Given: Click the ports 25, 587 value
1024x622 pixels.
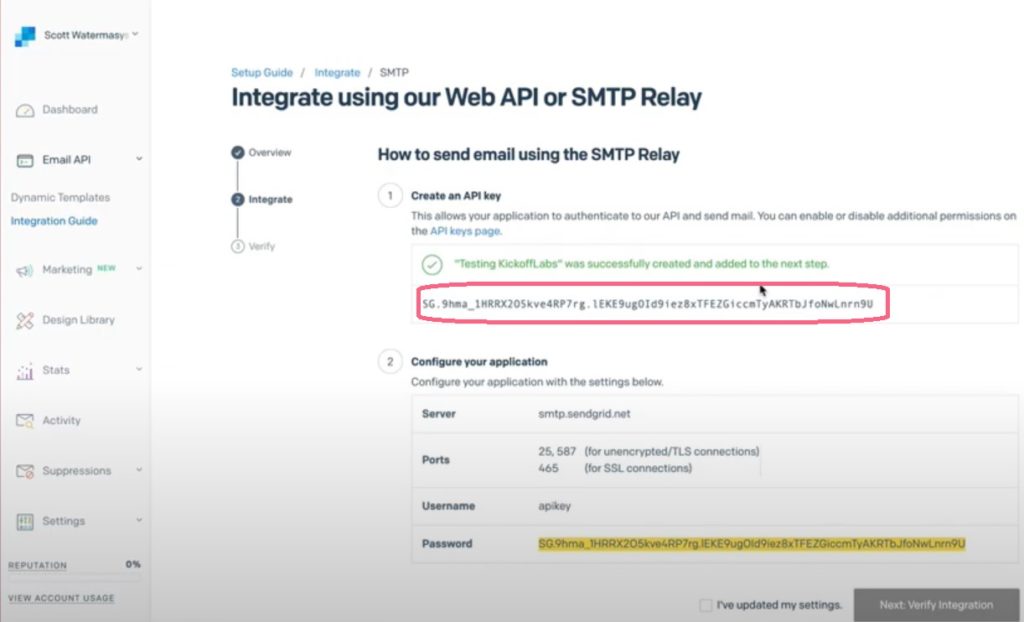Looking at the screenshot, I should (557, 451).
